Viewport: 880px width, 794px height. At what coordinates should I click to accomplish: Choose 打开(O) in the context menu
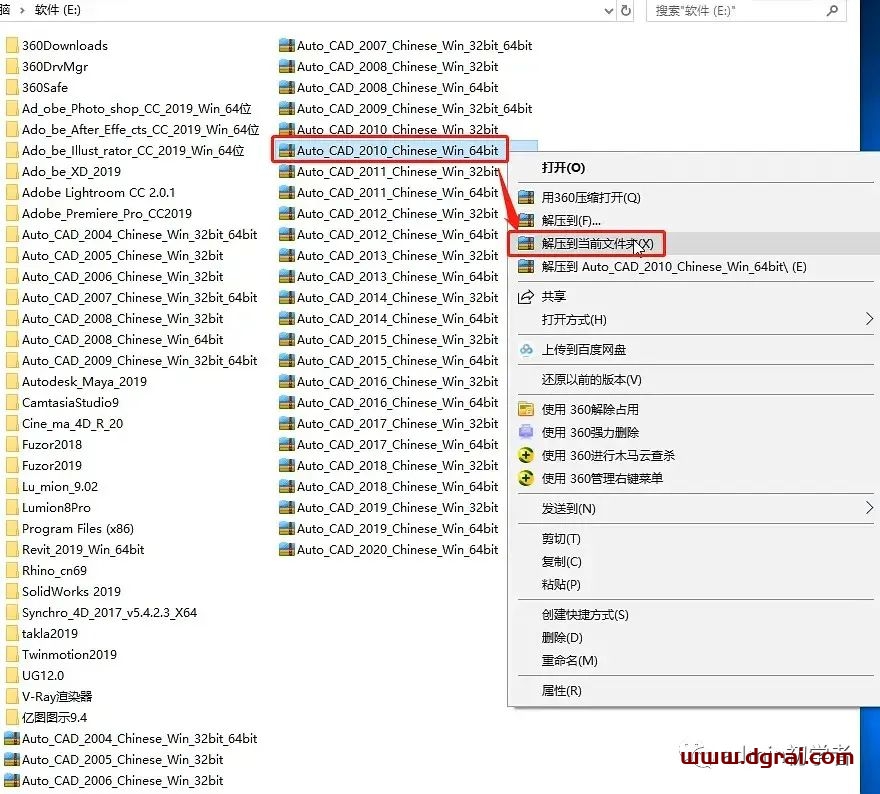click(563, 168)
